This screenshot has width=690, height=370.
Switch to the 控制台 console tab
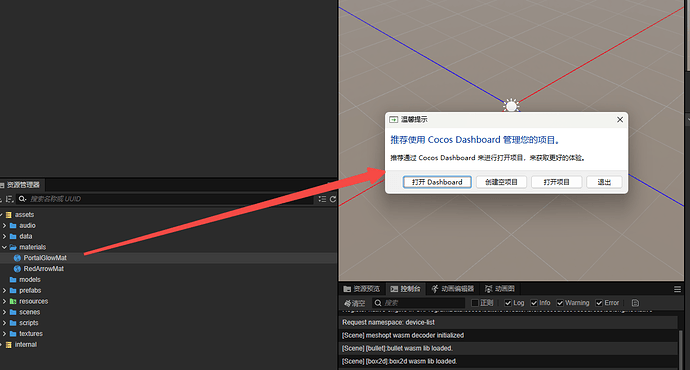406,289
